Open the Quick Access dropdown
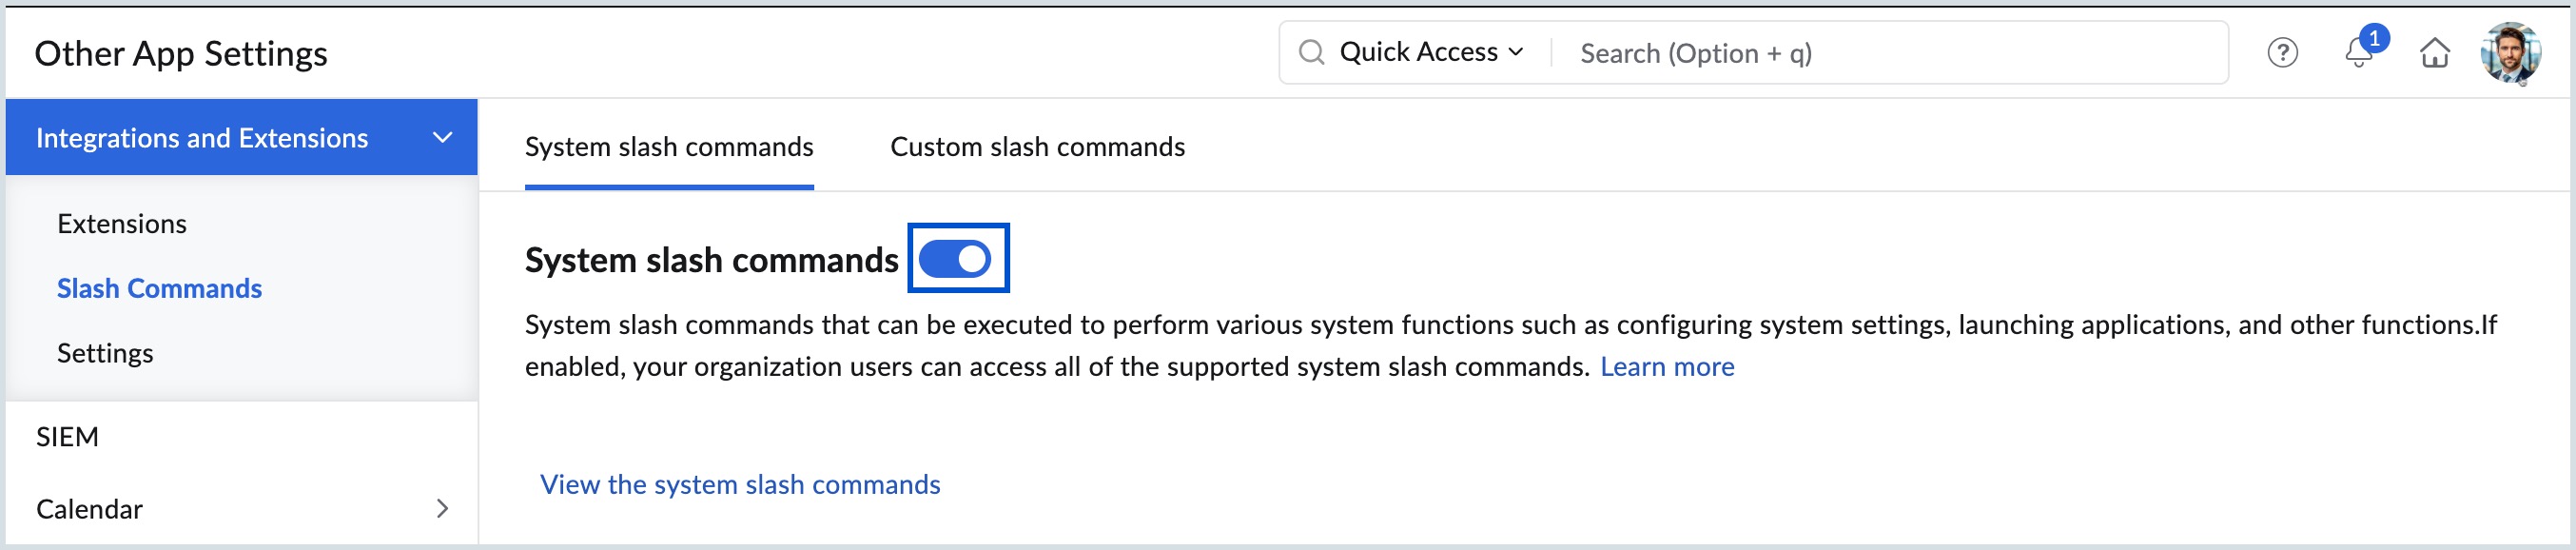The image size is (2576, 550). click(1430, 51)
